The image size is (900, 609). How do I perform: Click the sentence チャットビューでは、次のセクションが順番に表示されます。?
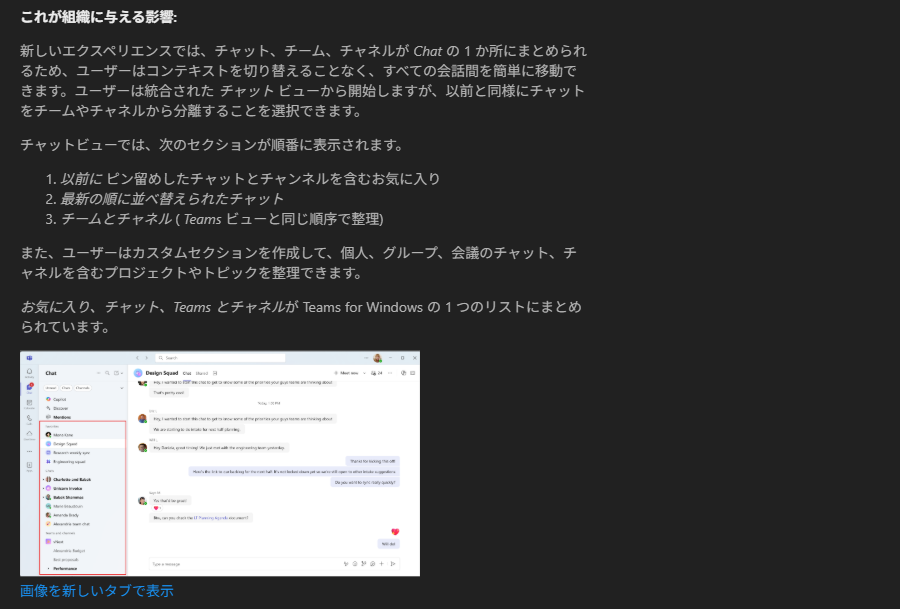tap(214, 145)
